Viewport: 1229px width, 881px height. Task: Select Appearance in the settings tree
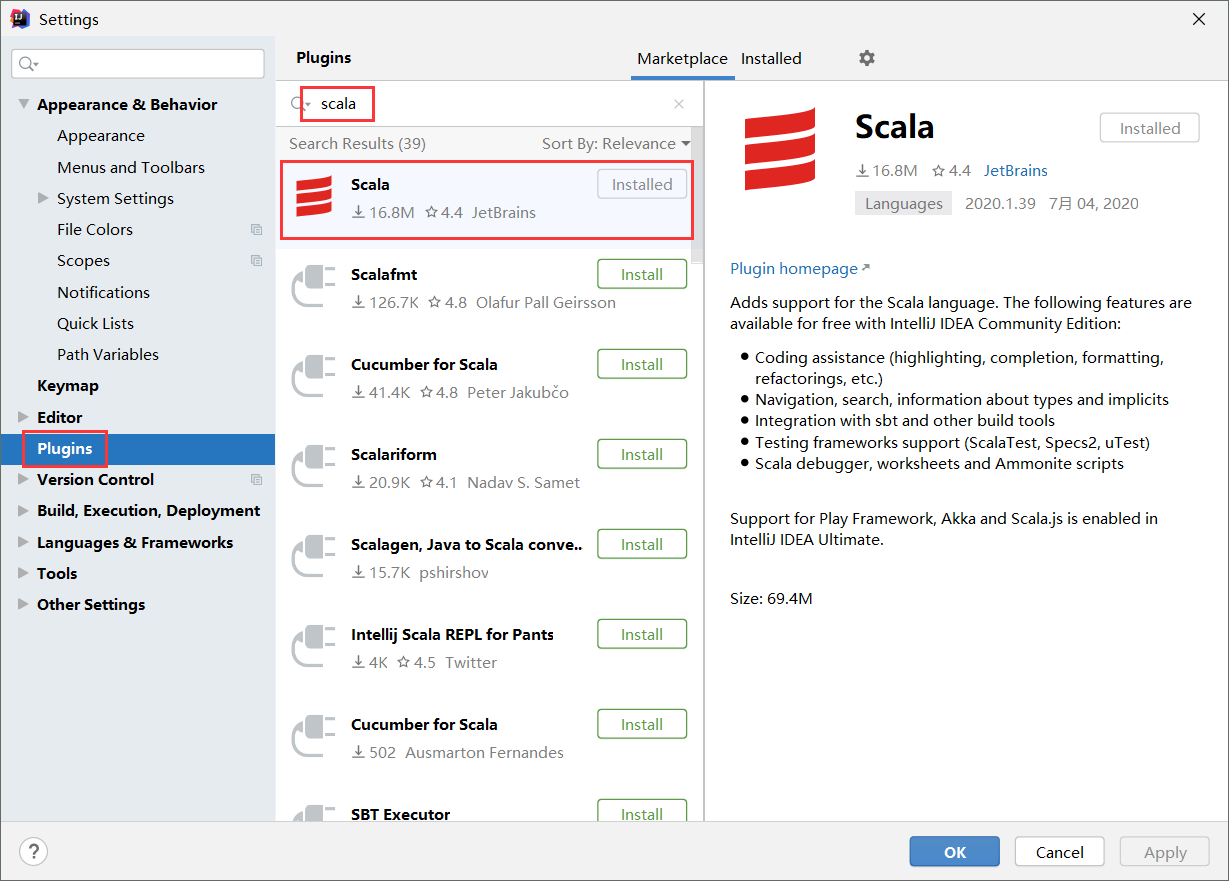coord(101,136)
